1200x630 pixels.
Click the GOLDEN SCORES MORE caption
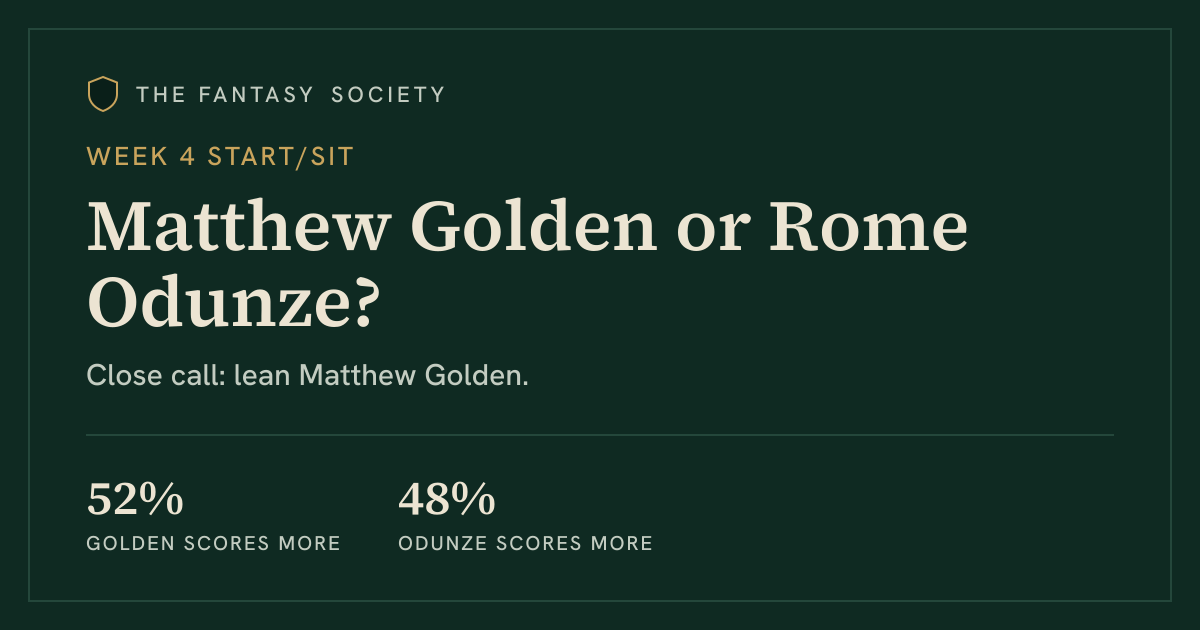click(x=214, y=544)
